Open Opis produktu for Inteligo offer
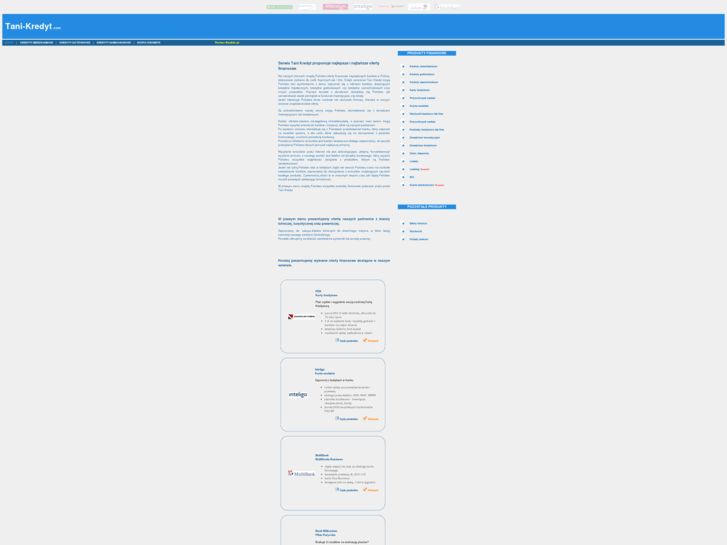This screenshot has width=727, height=545. click(x=347, y=419)
